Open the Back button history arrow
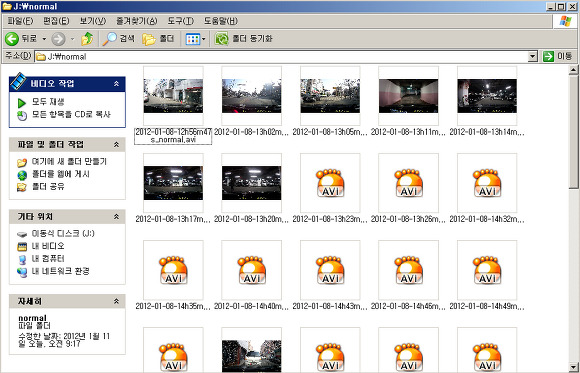Viewport: 580px width, 373px height. (x=44, y=38)
